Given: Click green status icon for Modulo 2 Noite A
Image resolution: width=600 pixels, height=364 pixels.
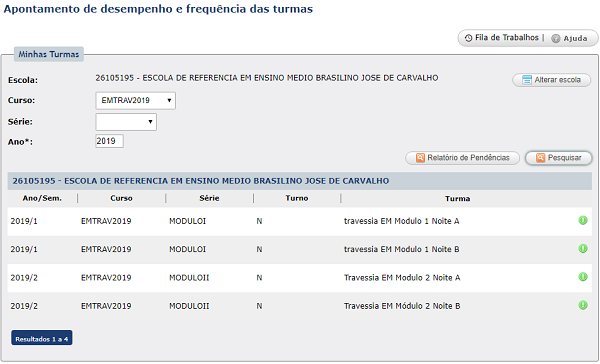Looking at the screenshot, I should (582, 277).
